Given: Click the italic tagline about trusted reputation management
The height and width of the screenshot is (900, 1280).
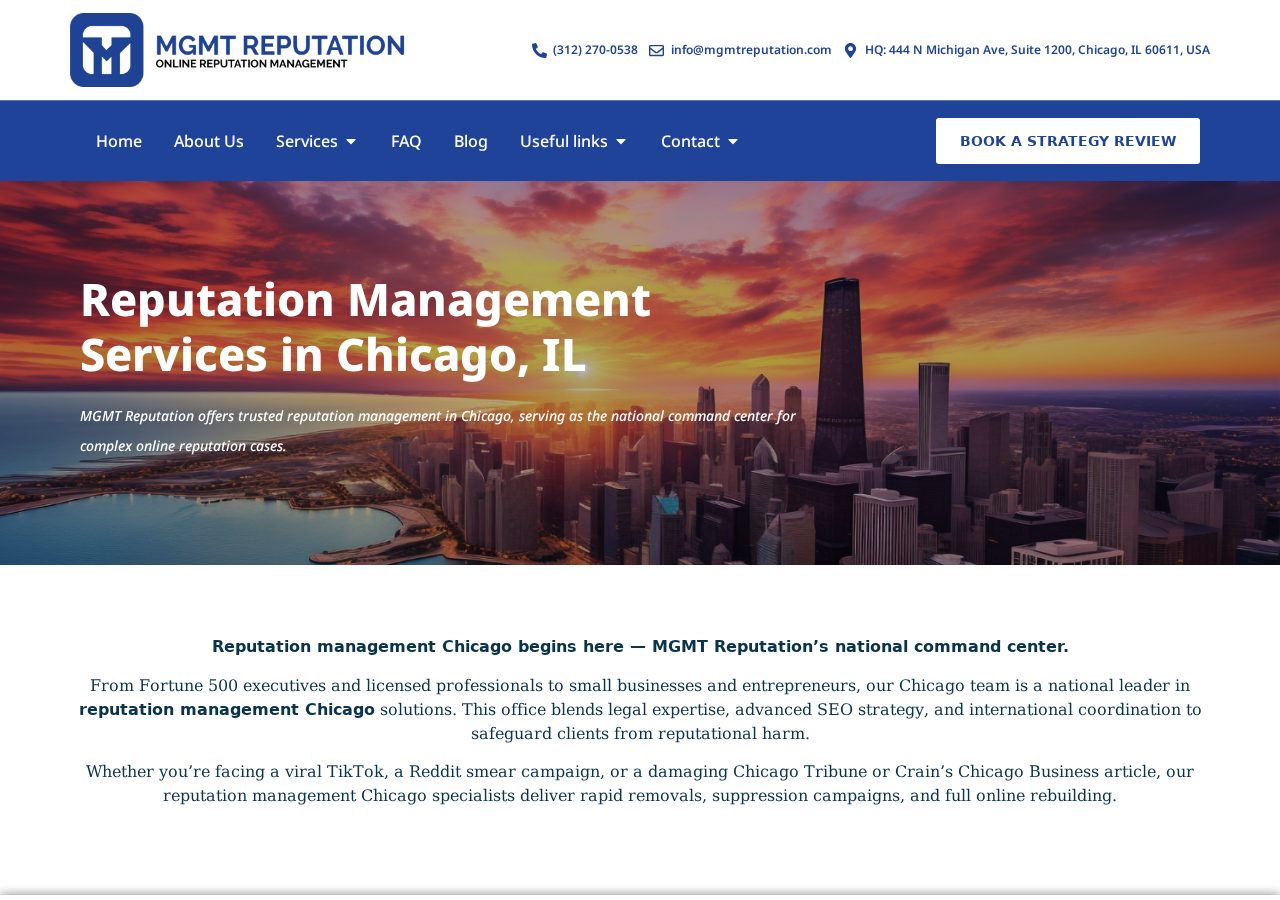Looking at the screenshot, I should pos(438,430).
